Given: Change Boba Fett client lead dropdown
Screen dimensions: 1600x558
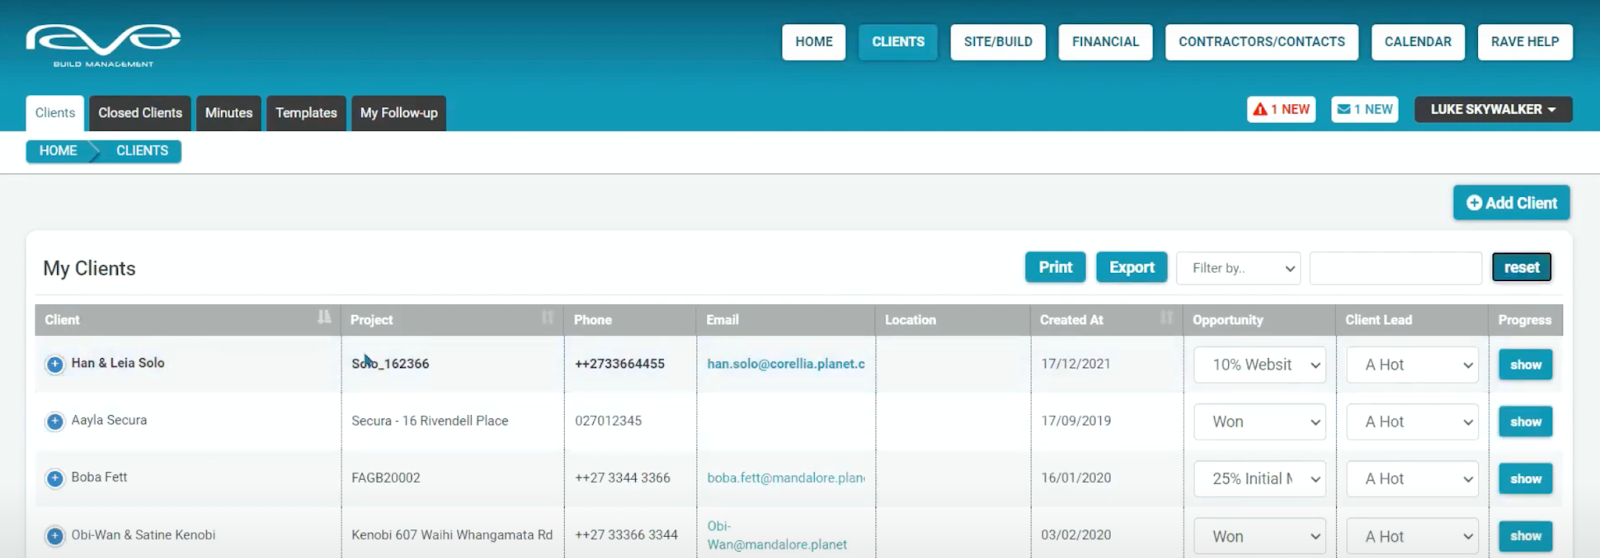Looking at the screenshot, I should coord(1412,479).
